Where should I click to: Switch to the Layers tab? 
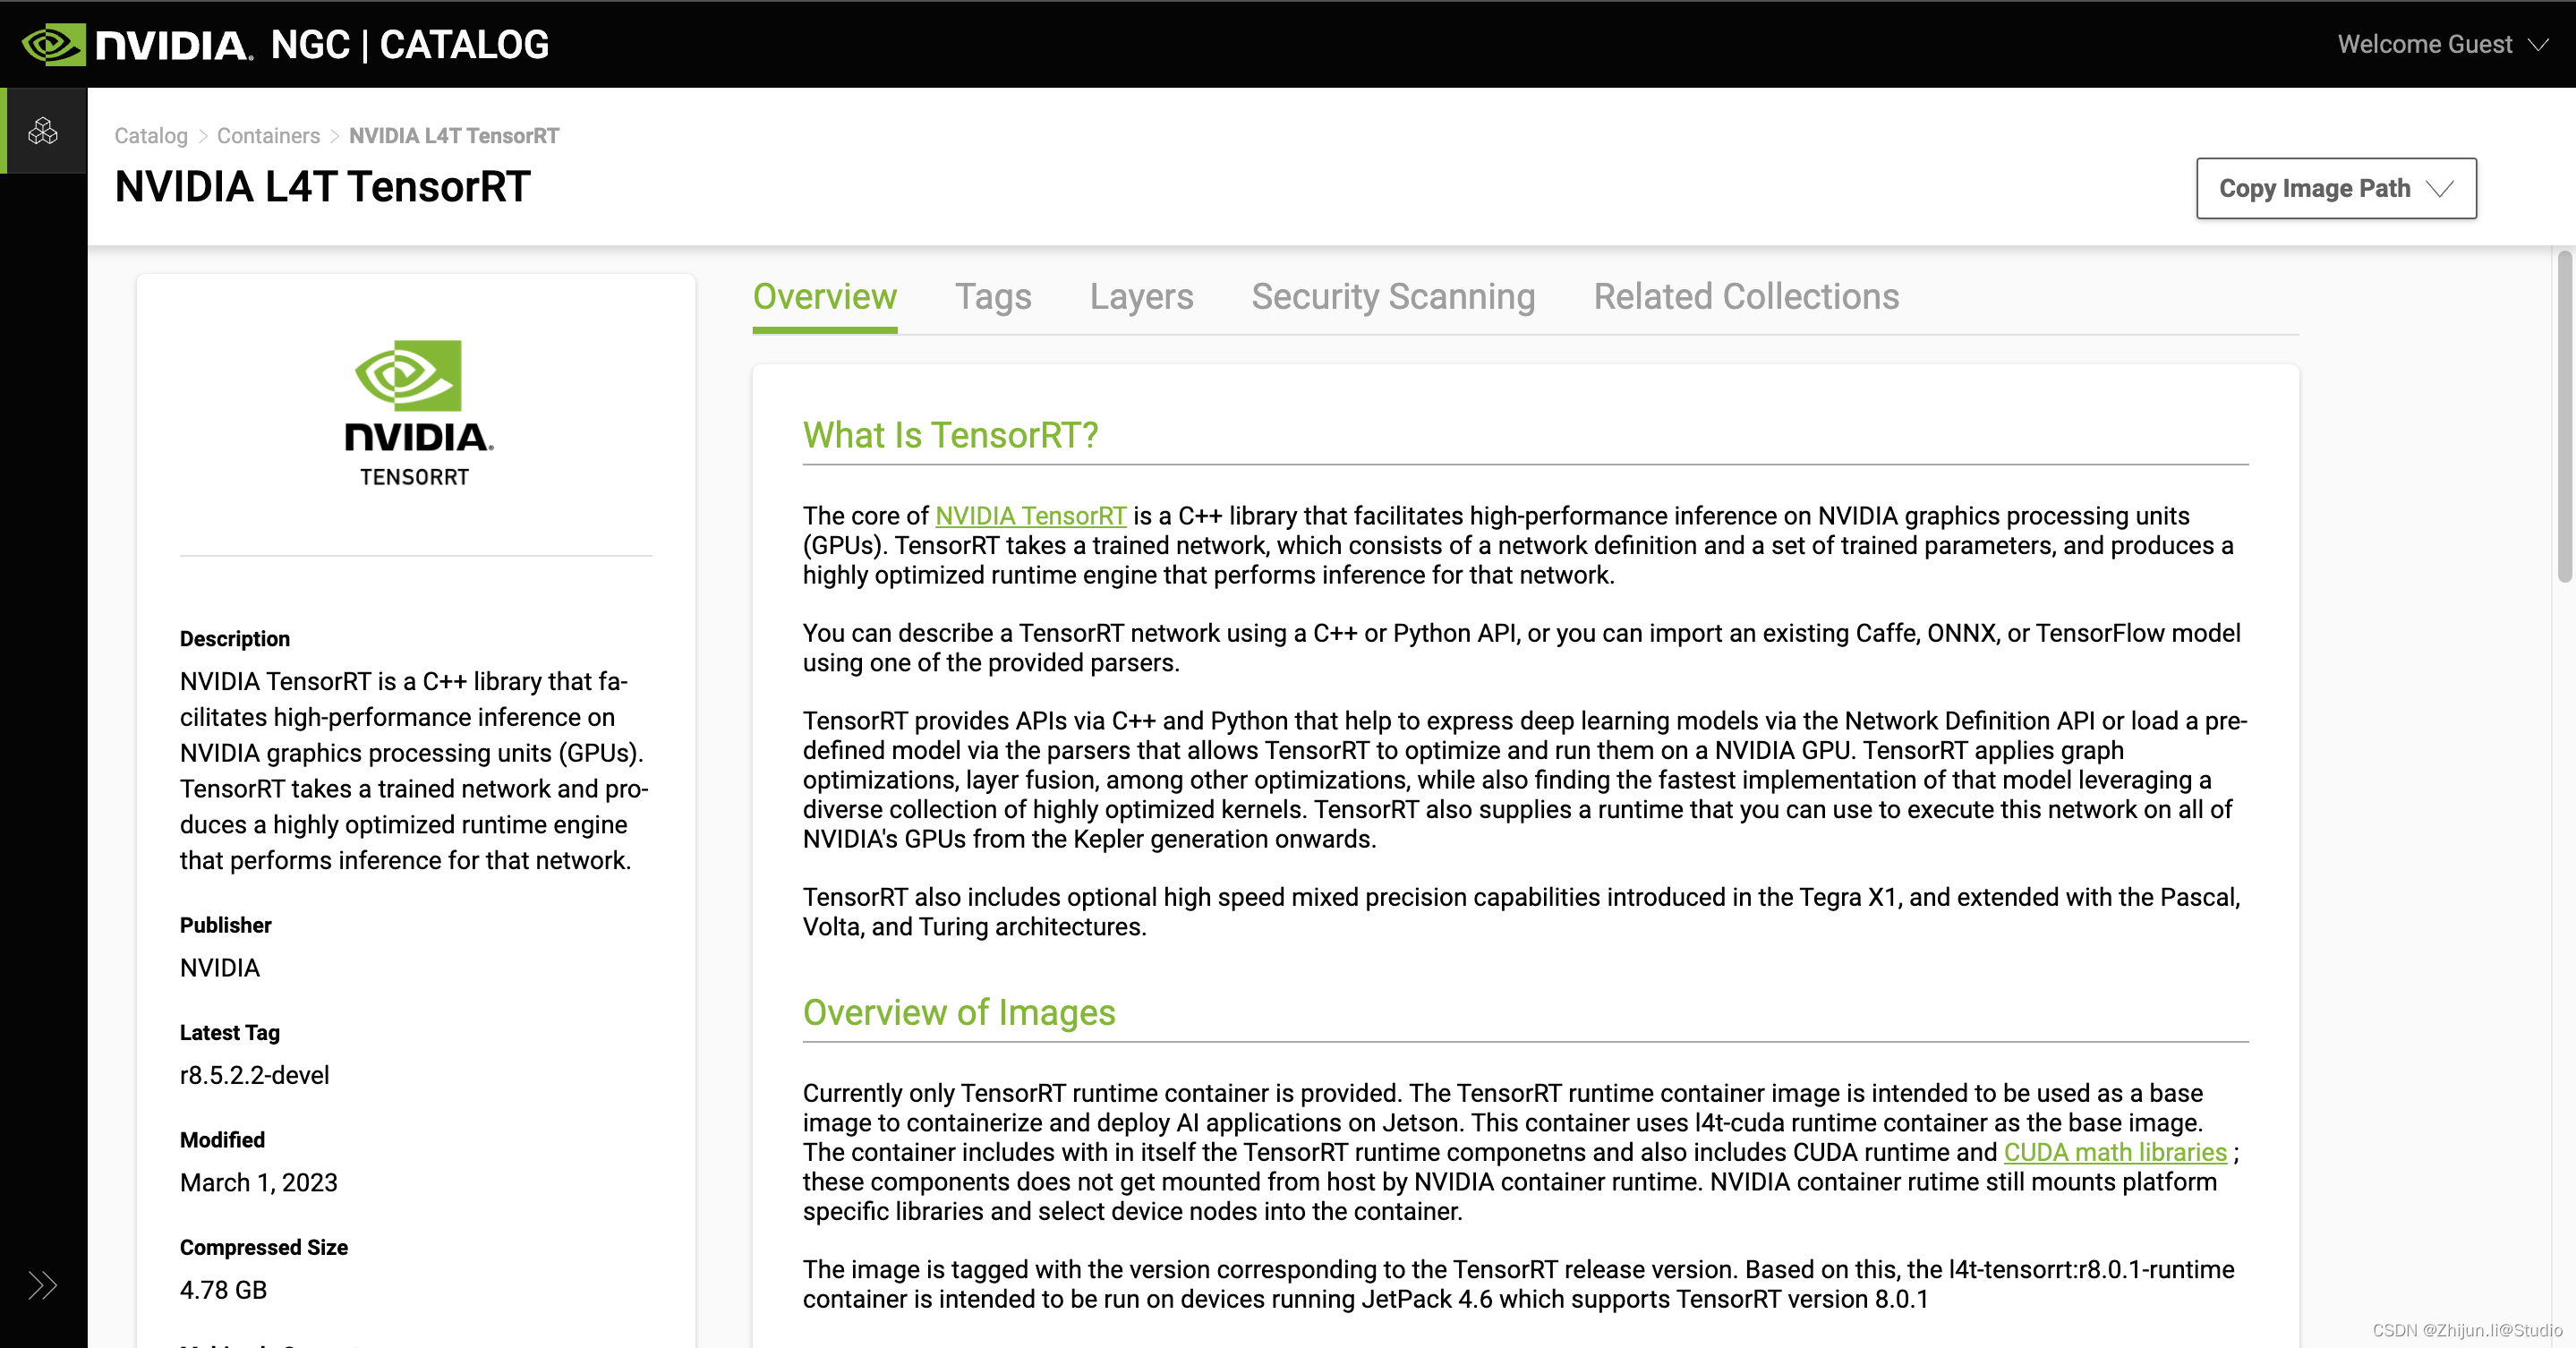tap(1142, 297)
